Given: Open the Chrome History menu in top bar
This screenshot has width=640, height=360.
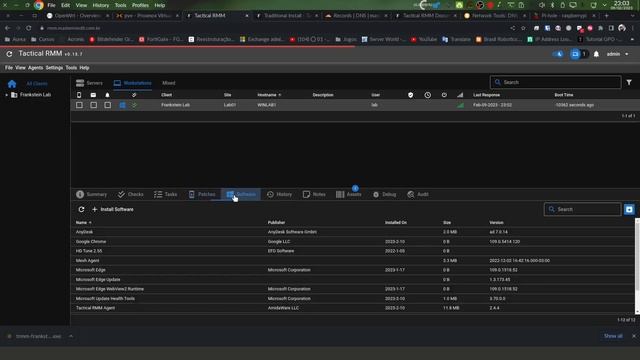Looking at the screenshot, I should pyautogui.click(x=100, y=5).
